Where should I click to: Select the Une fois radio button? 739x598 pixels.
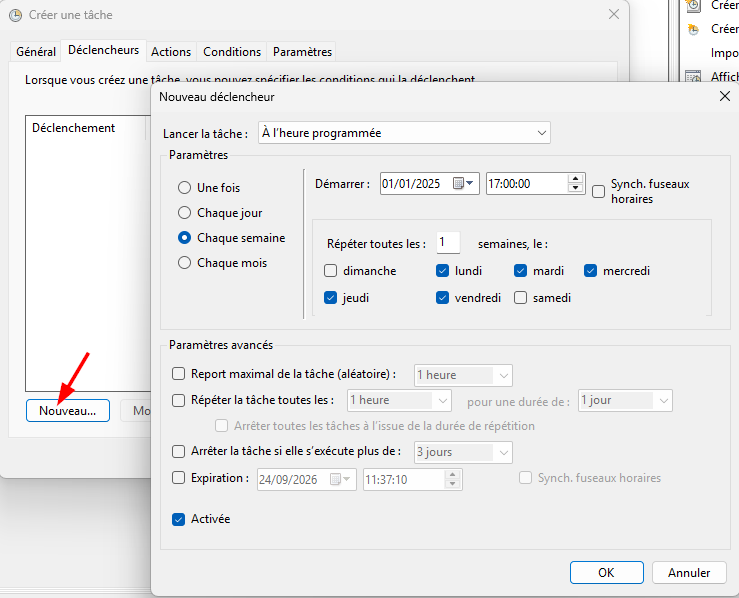[x=184, y=188]
